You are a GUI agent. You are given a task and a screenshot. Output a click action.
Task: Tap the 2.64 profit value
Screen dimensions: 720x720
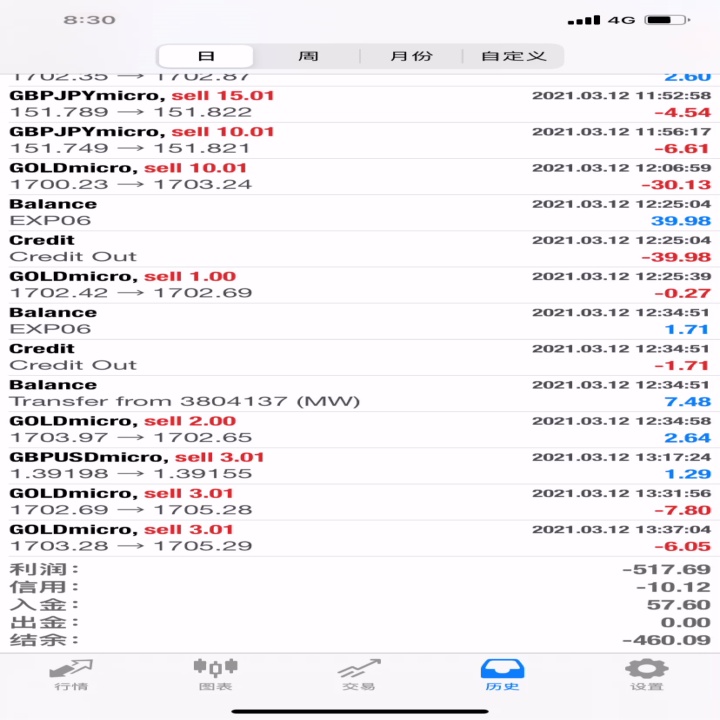(x=687, y=438)
